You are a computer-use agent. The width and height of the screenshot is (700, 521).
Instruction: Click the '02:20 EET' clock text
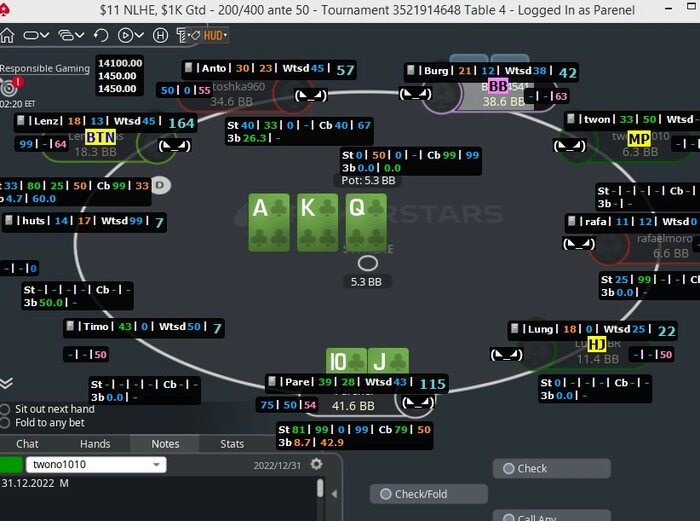(x=17, y=104)
